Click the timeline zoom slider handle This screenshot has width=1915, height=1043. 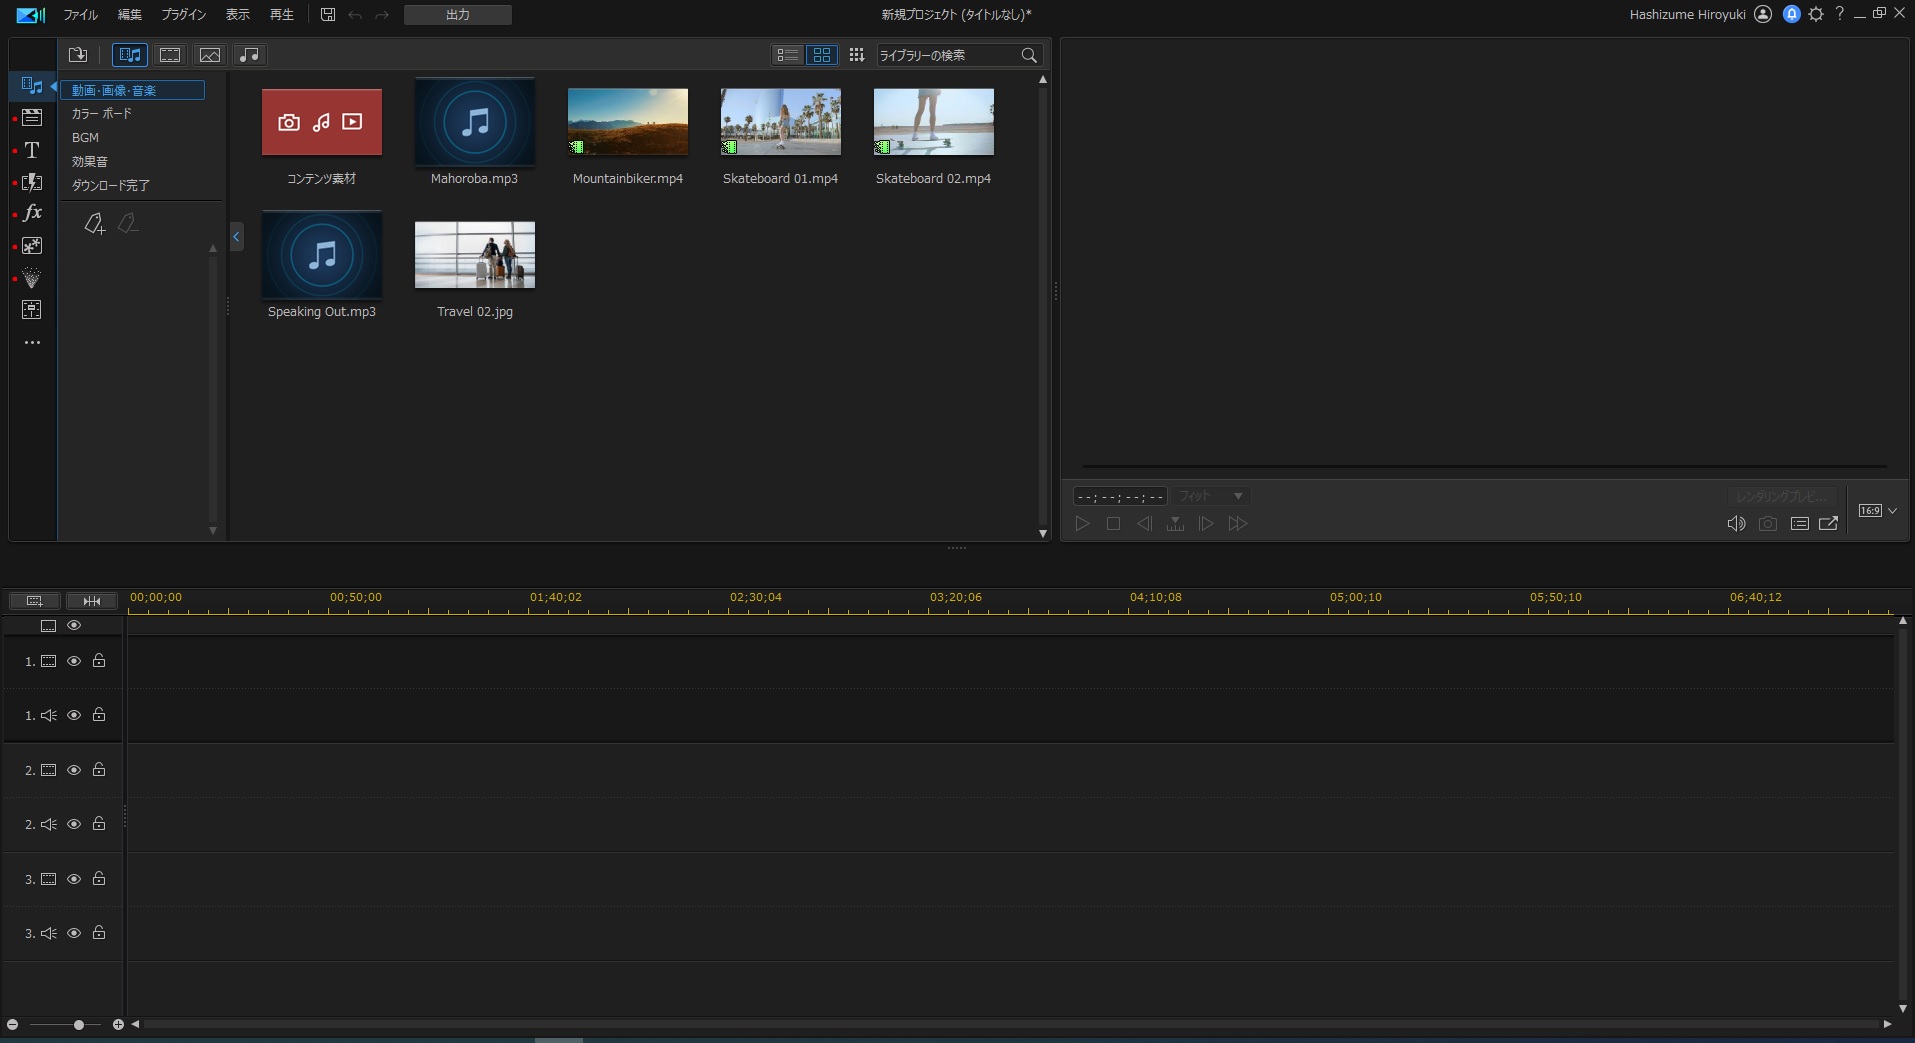[79, 1025]
